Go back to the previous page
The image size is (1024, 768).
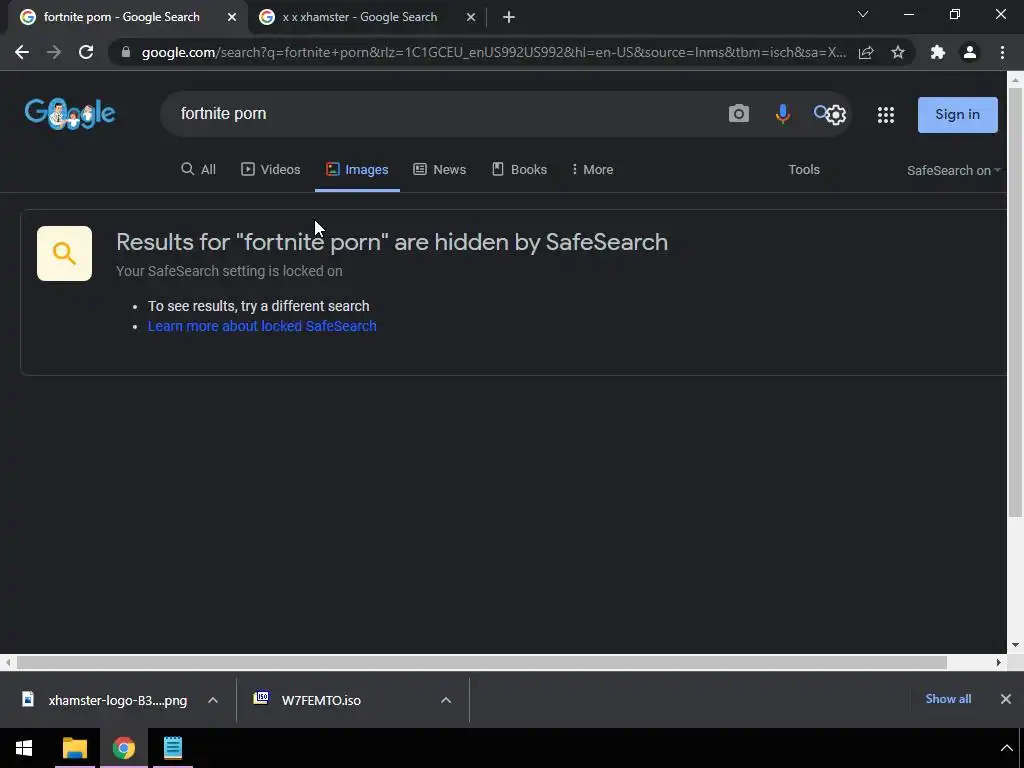(x=22, y=52)
